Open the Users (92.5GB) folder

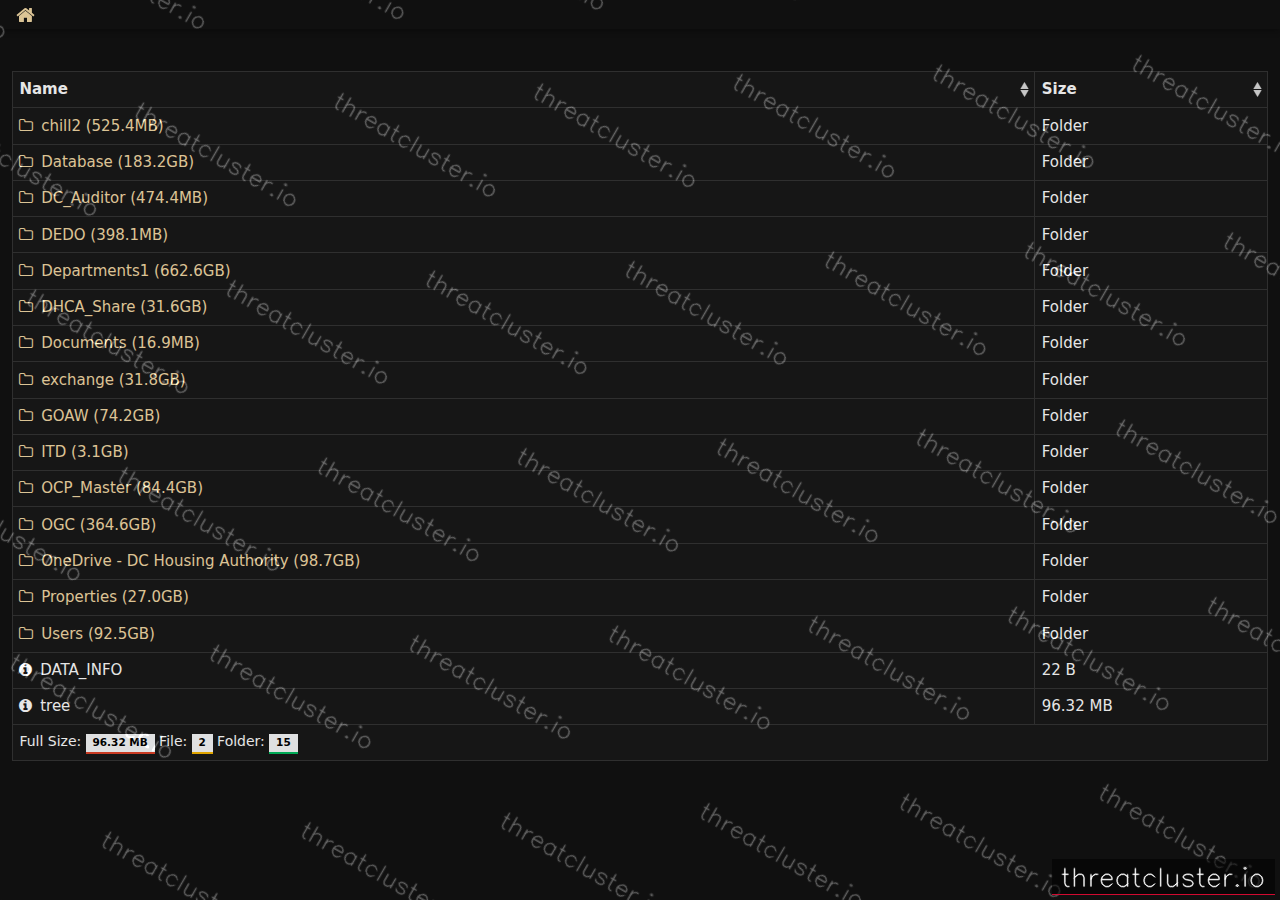97,633
